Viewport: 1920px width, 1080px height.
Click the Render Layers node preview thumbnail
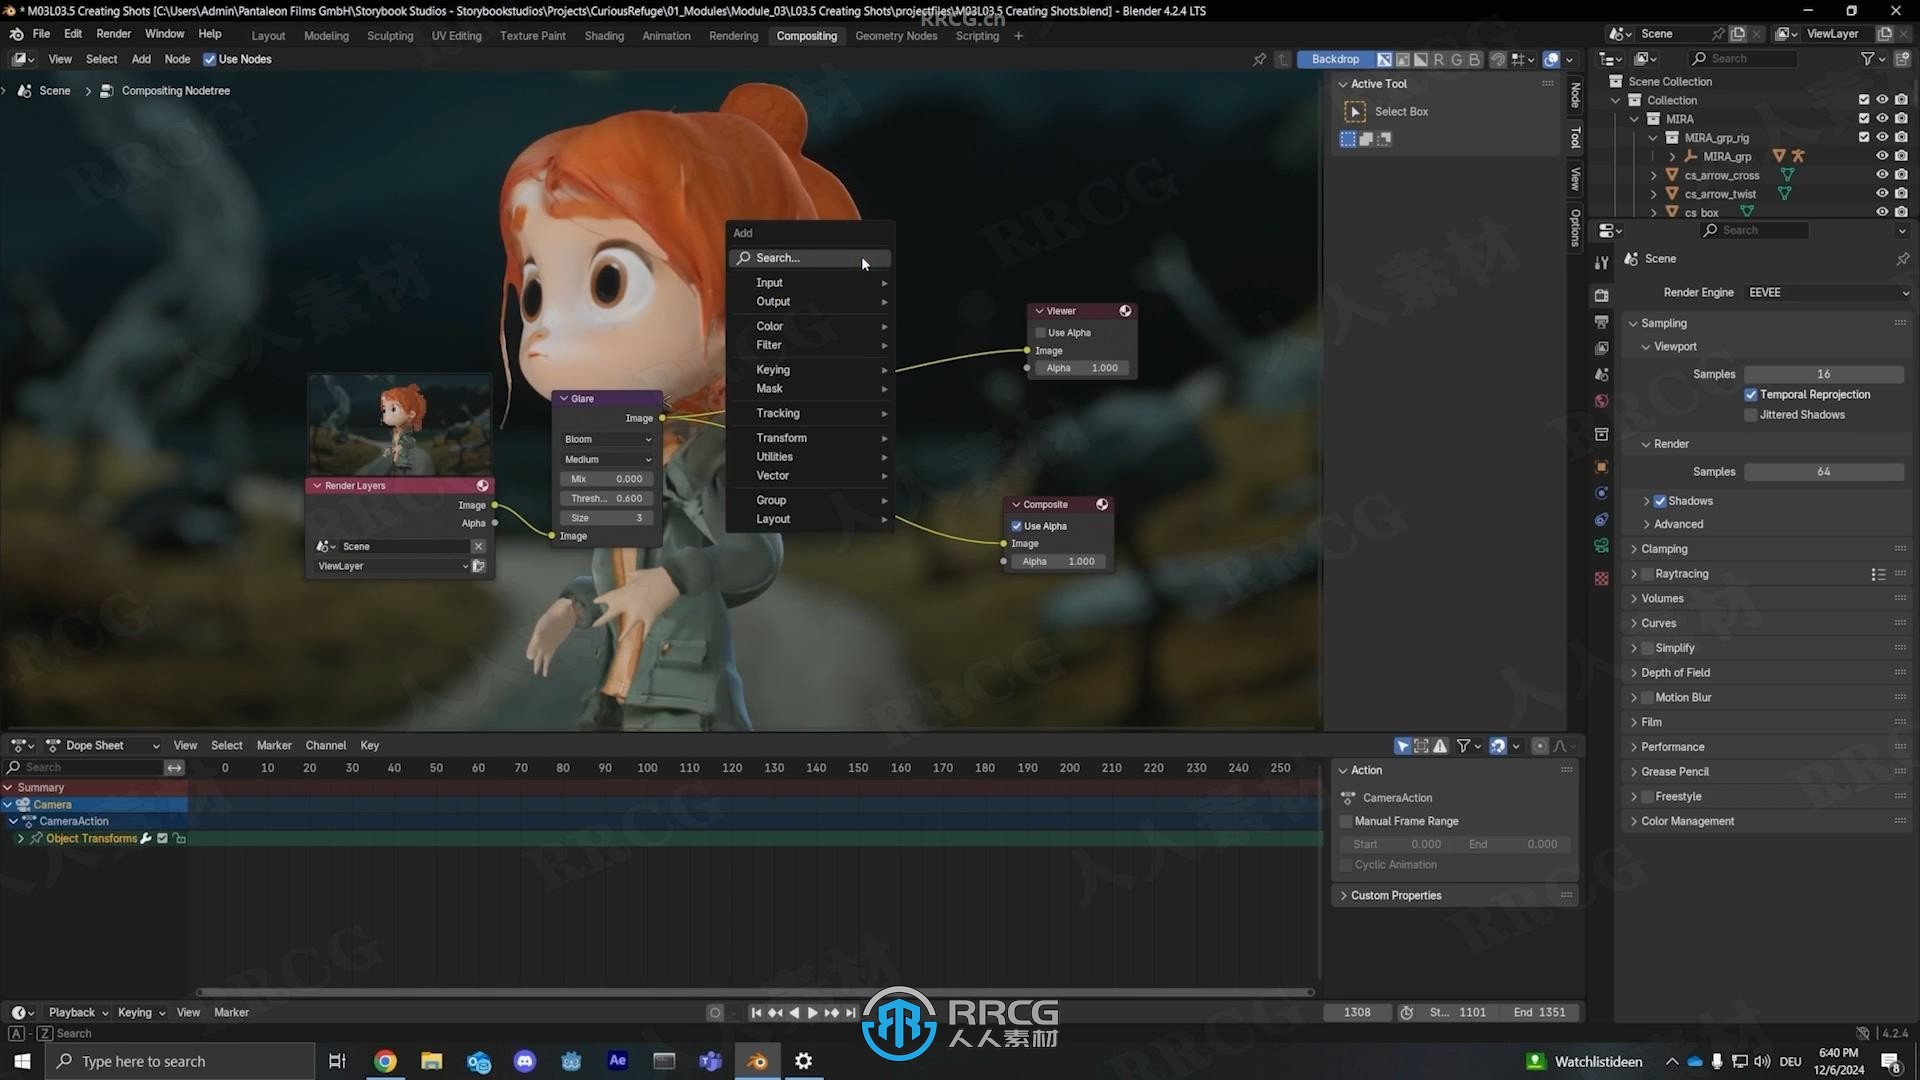(x=400, y=426)
